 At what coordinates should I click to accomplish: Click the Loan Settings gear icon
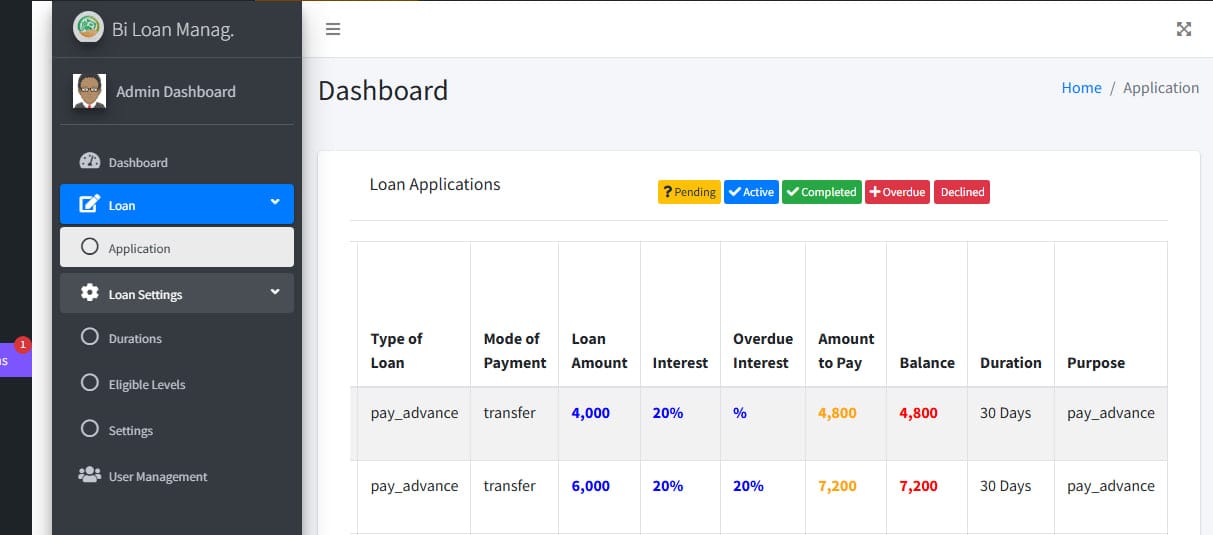click(90, 294)
